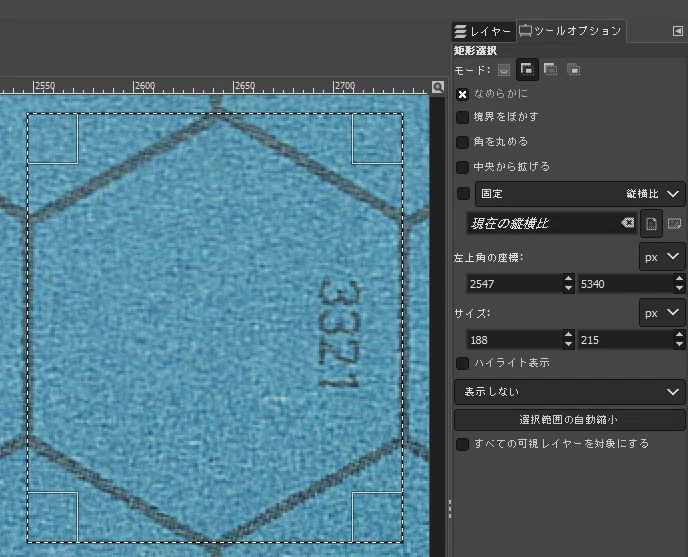Viewport: 688px width, 557px height.
Task: Toggle the なめらかに checkbox
Action: (x=462, y=94)
